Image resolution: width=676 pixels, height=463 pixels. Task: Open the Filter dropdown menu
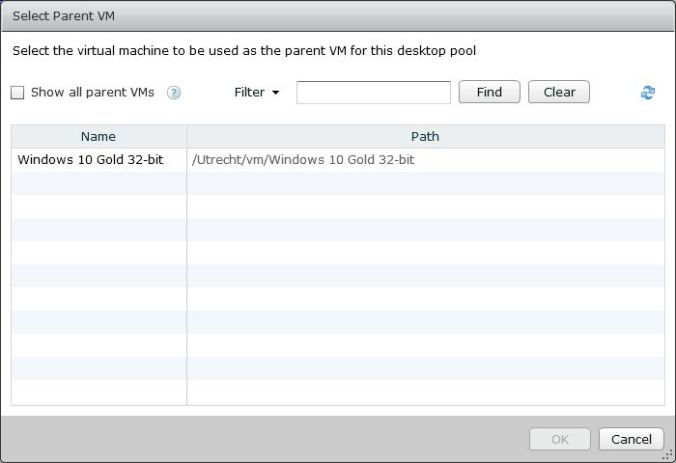256,92
